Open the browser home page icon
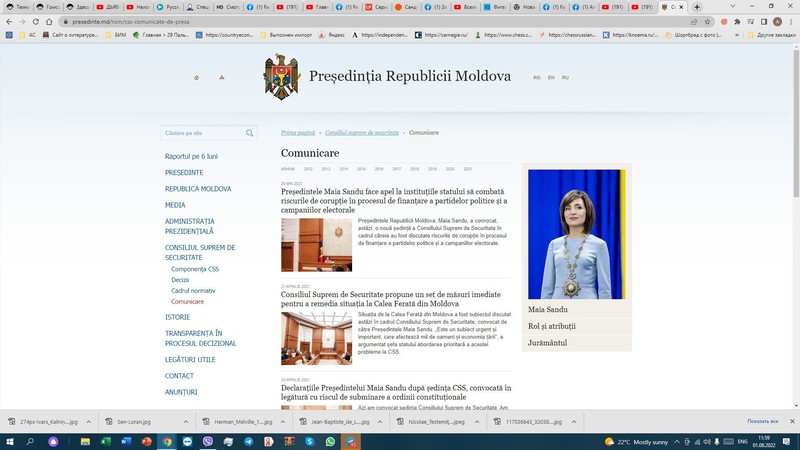 coord(49,22)
